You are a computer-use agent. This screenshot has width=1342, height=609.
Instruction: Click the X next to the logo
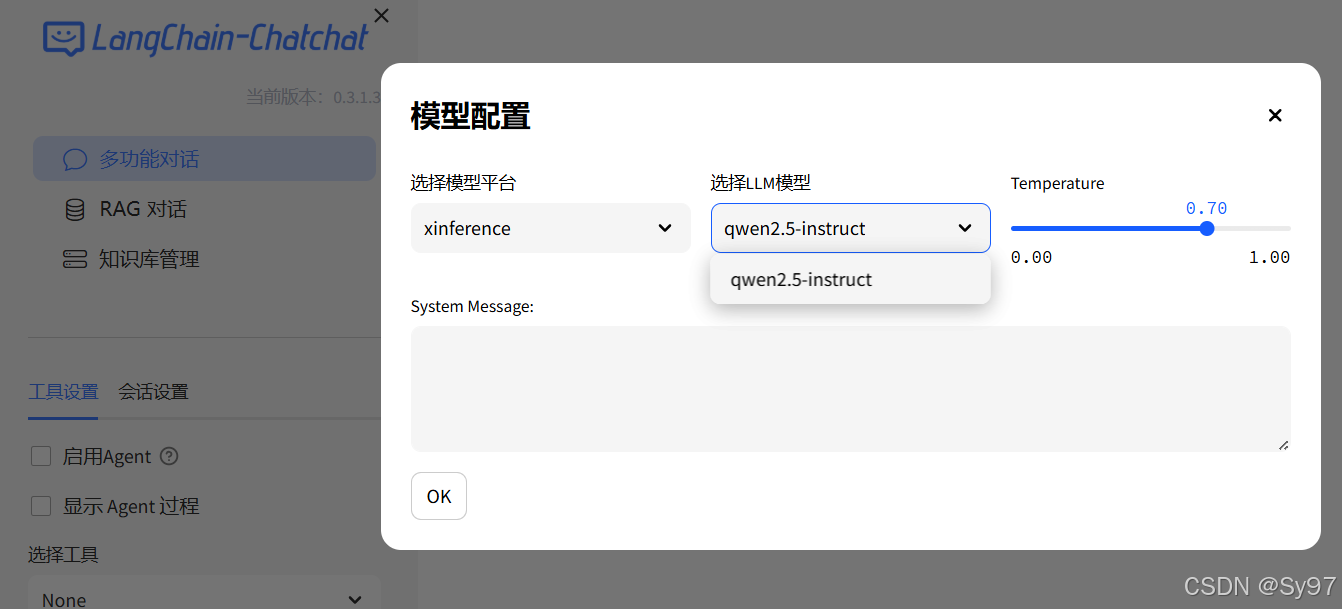(x=381, y=15)
